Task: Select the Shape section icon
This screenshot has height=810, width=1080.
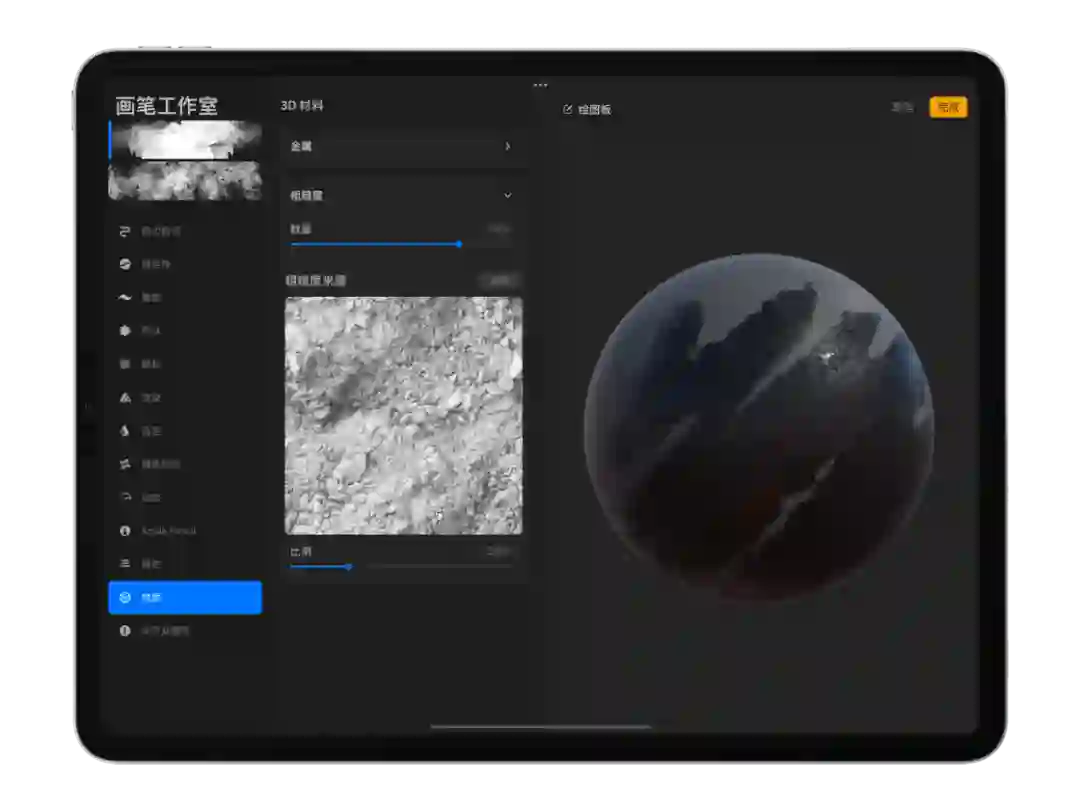Action: coord(125,331)
